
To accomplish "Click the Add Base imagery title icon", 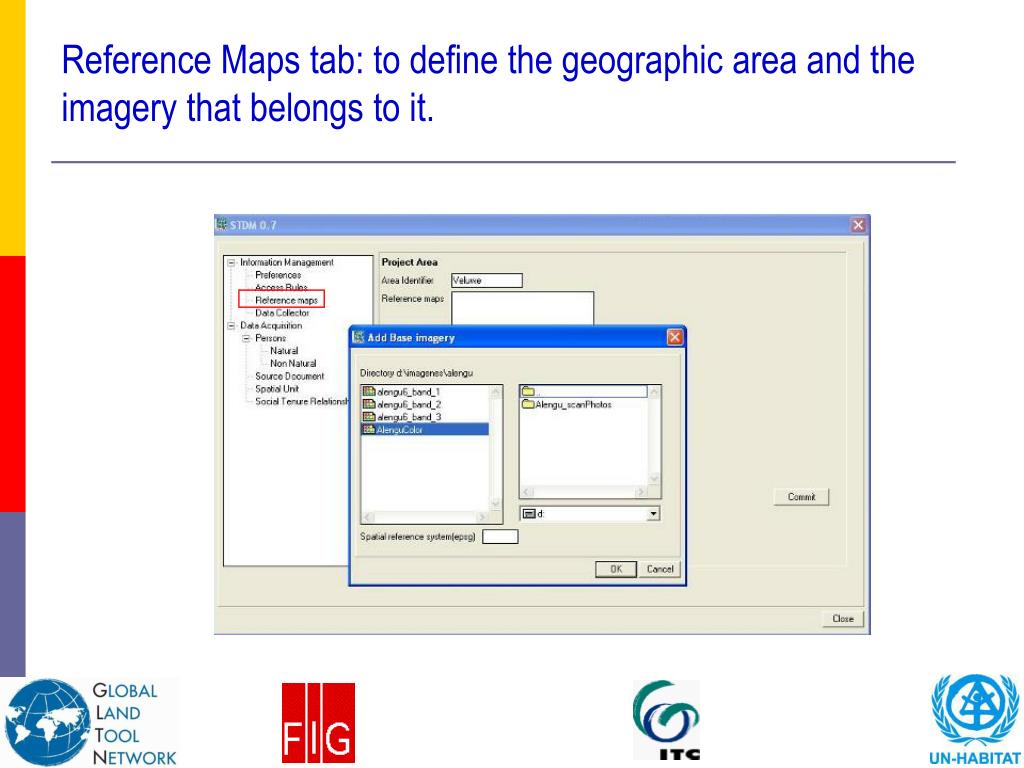I will click(x=358, y=337).
